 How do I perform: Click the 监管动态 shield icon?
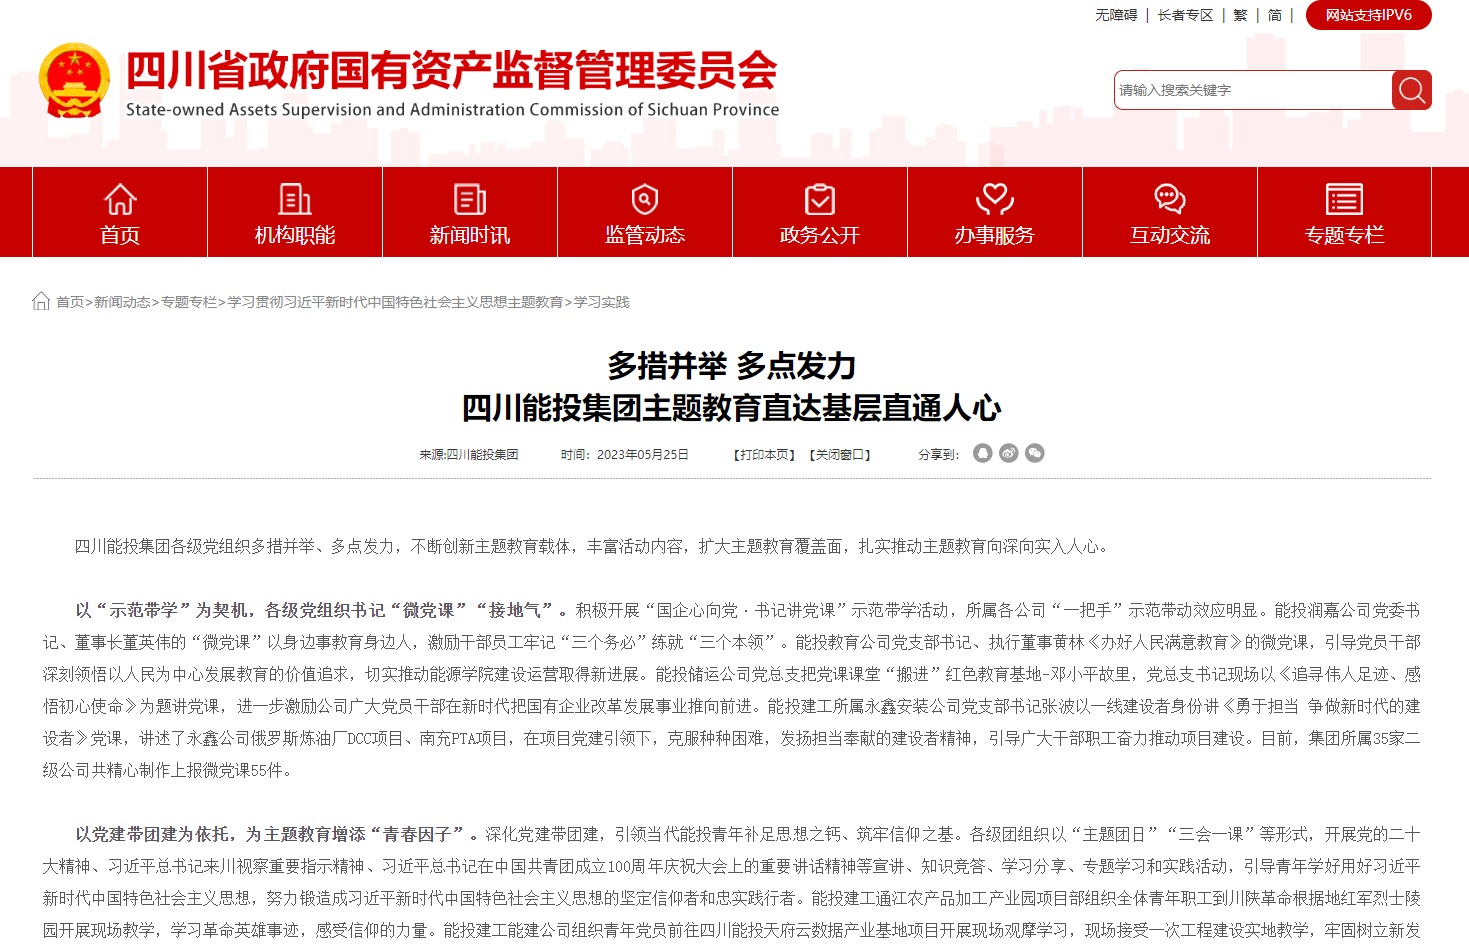click(645, 199)
